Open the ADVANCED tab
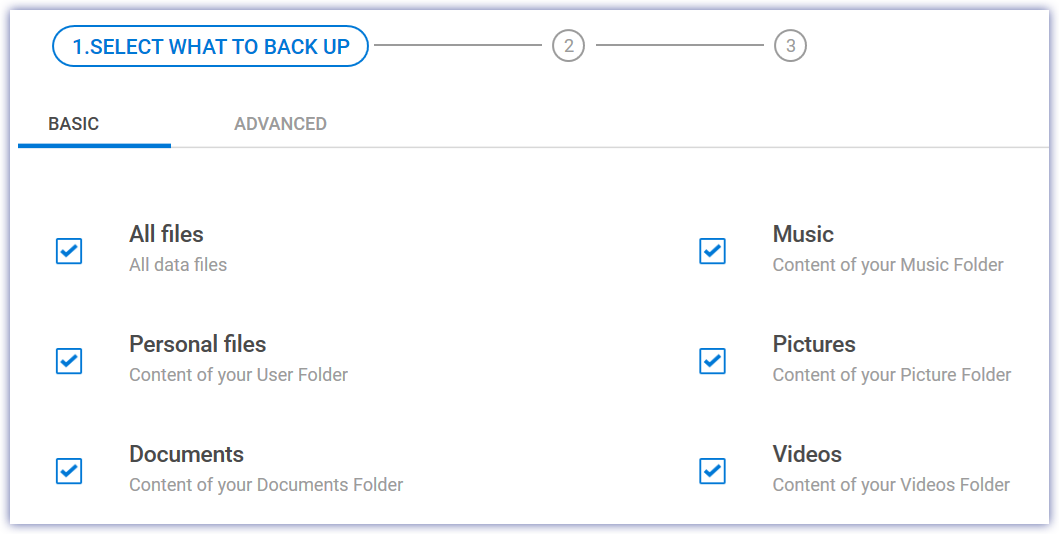The image size is (1059, 534). [x=280, y=124]
